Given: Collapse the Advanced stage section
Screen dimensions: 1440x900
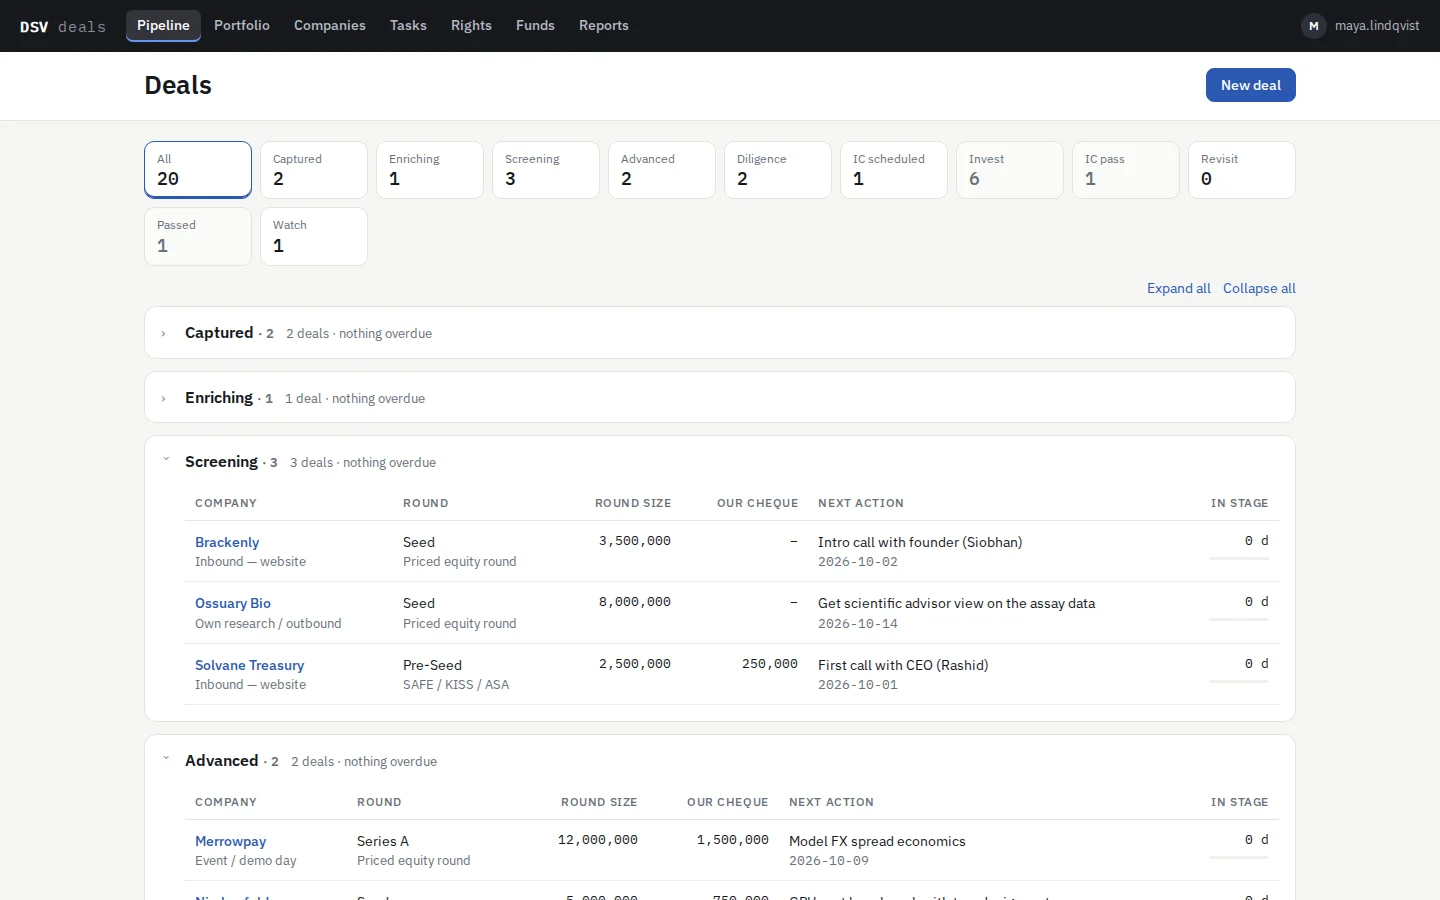Looking at the screenshot, I should pyautogui.click(x=166, y=759).
